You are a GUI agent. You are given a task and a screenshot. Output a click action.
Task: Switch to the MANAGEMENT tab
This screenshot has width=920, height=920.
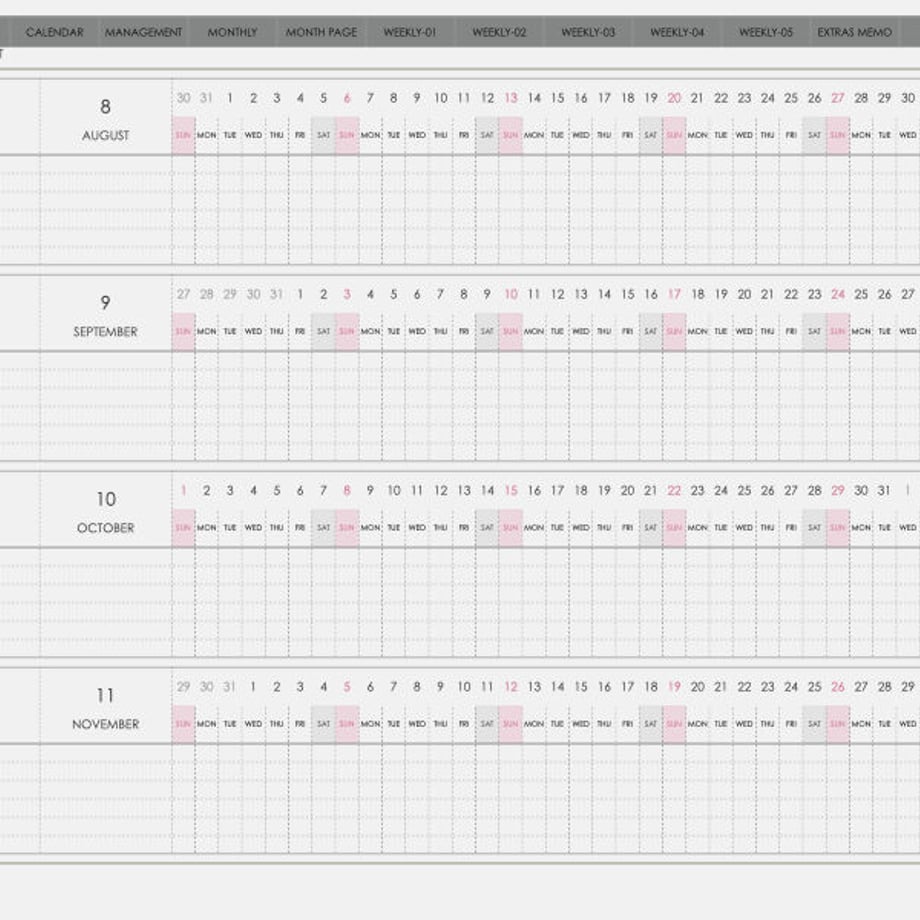pyautogui.click(x=143, y=32)
